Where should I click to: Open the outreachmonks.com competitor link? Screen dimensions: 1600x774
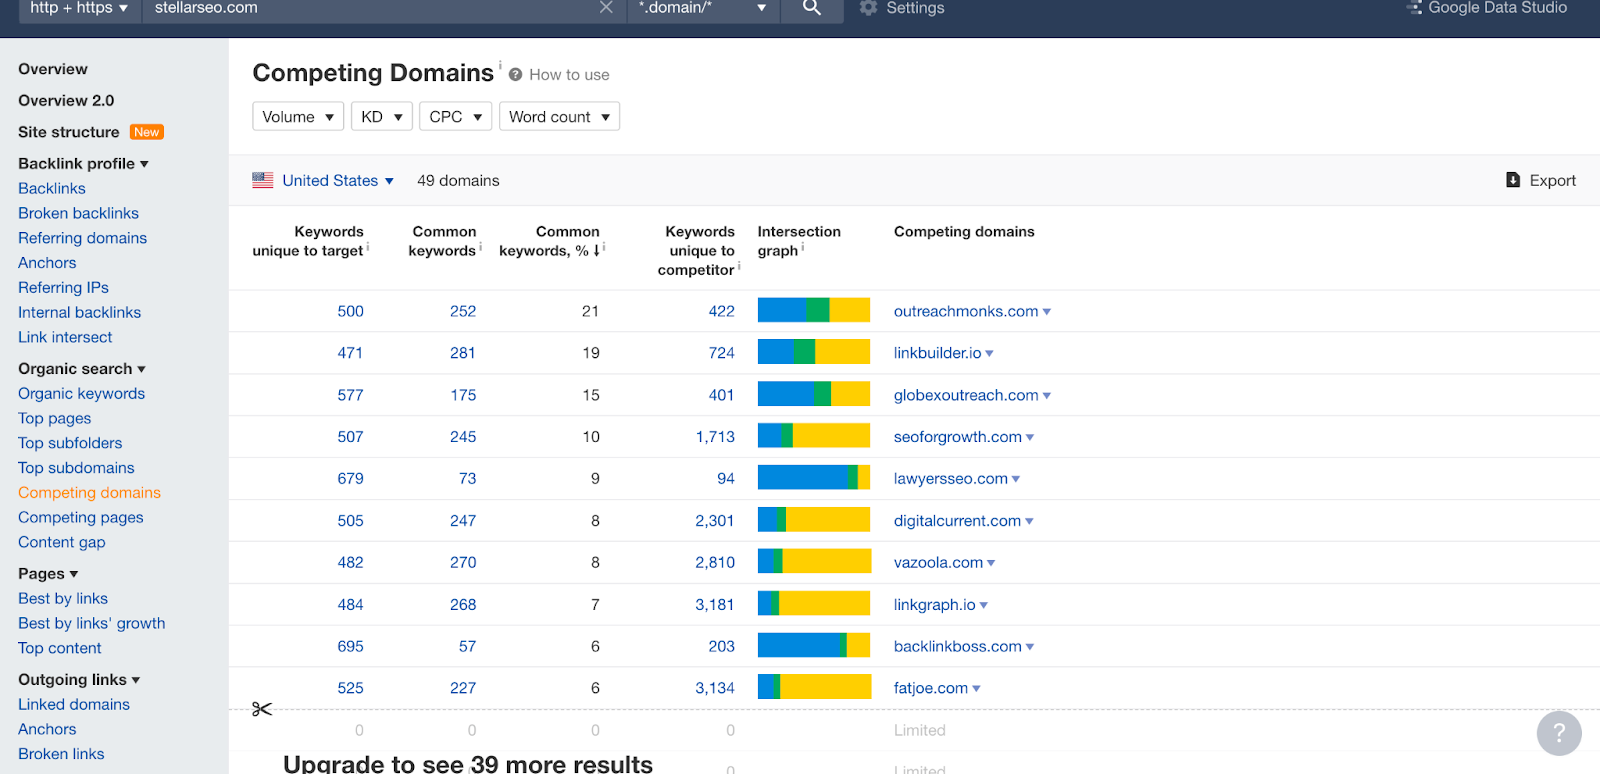[965, 311]
